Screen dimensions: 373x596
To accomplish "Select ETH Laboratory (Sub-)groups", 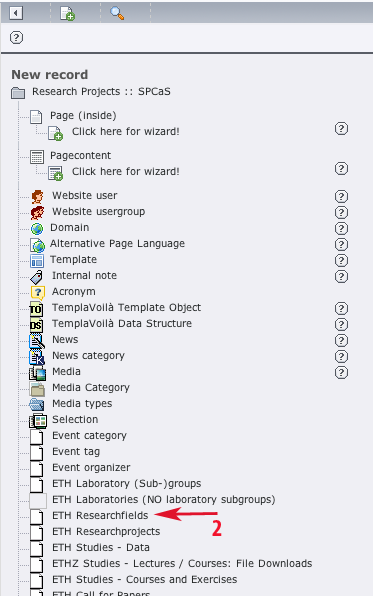I will click(x=127, y=483).
